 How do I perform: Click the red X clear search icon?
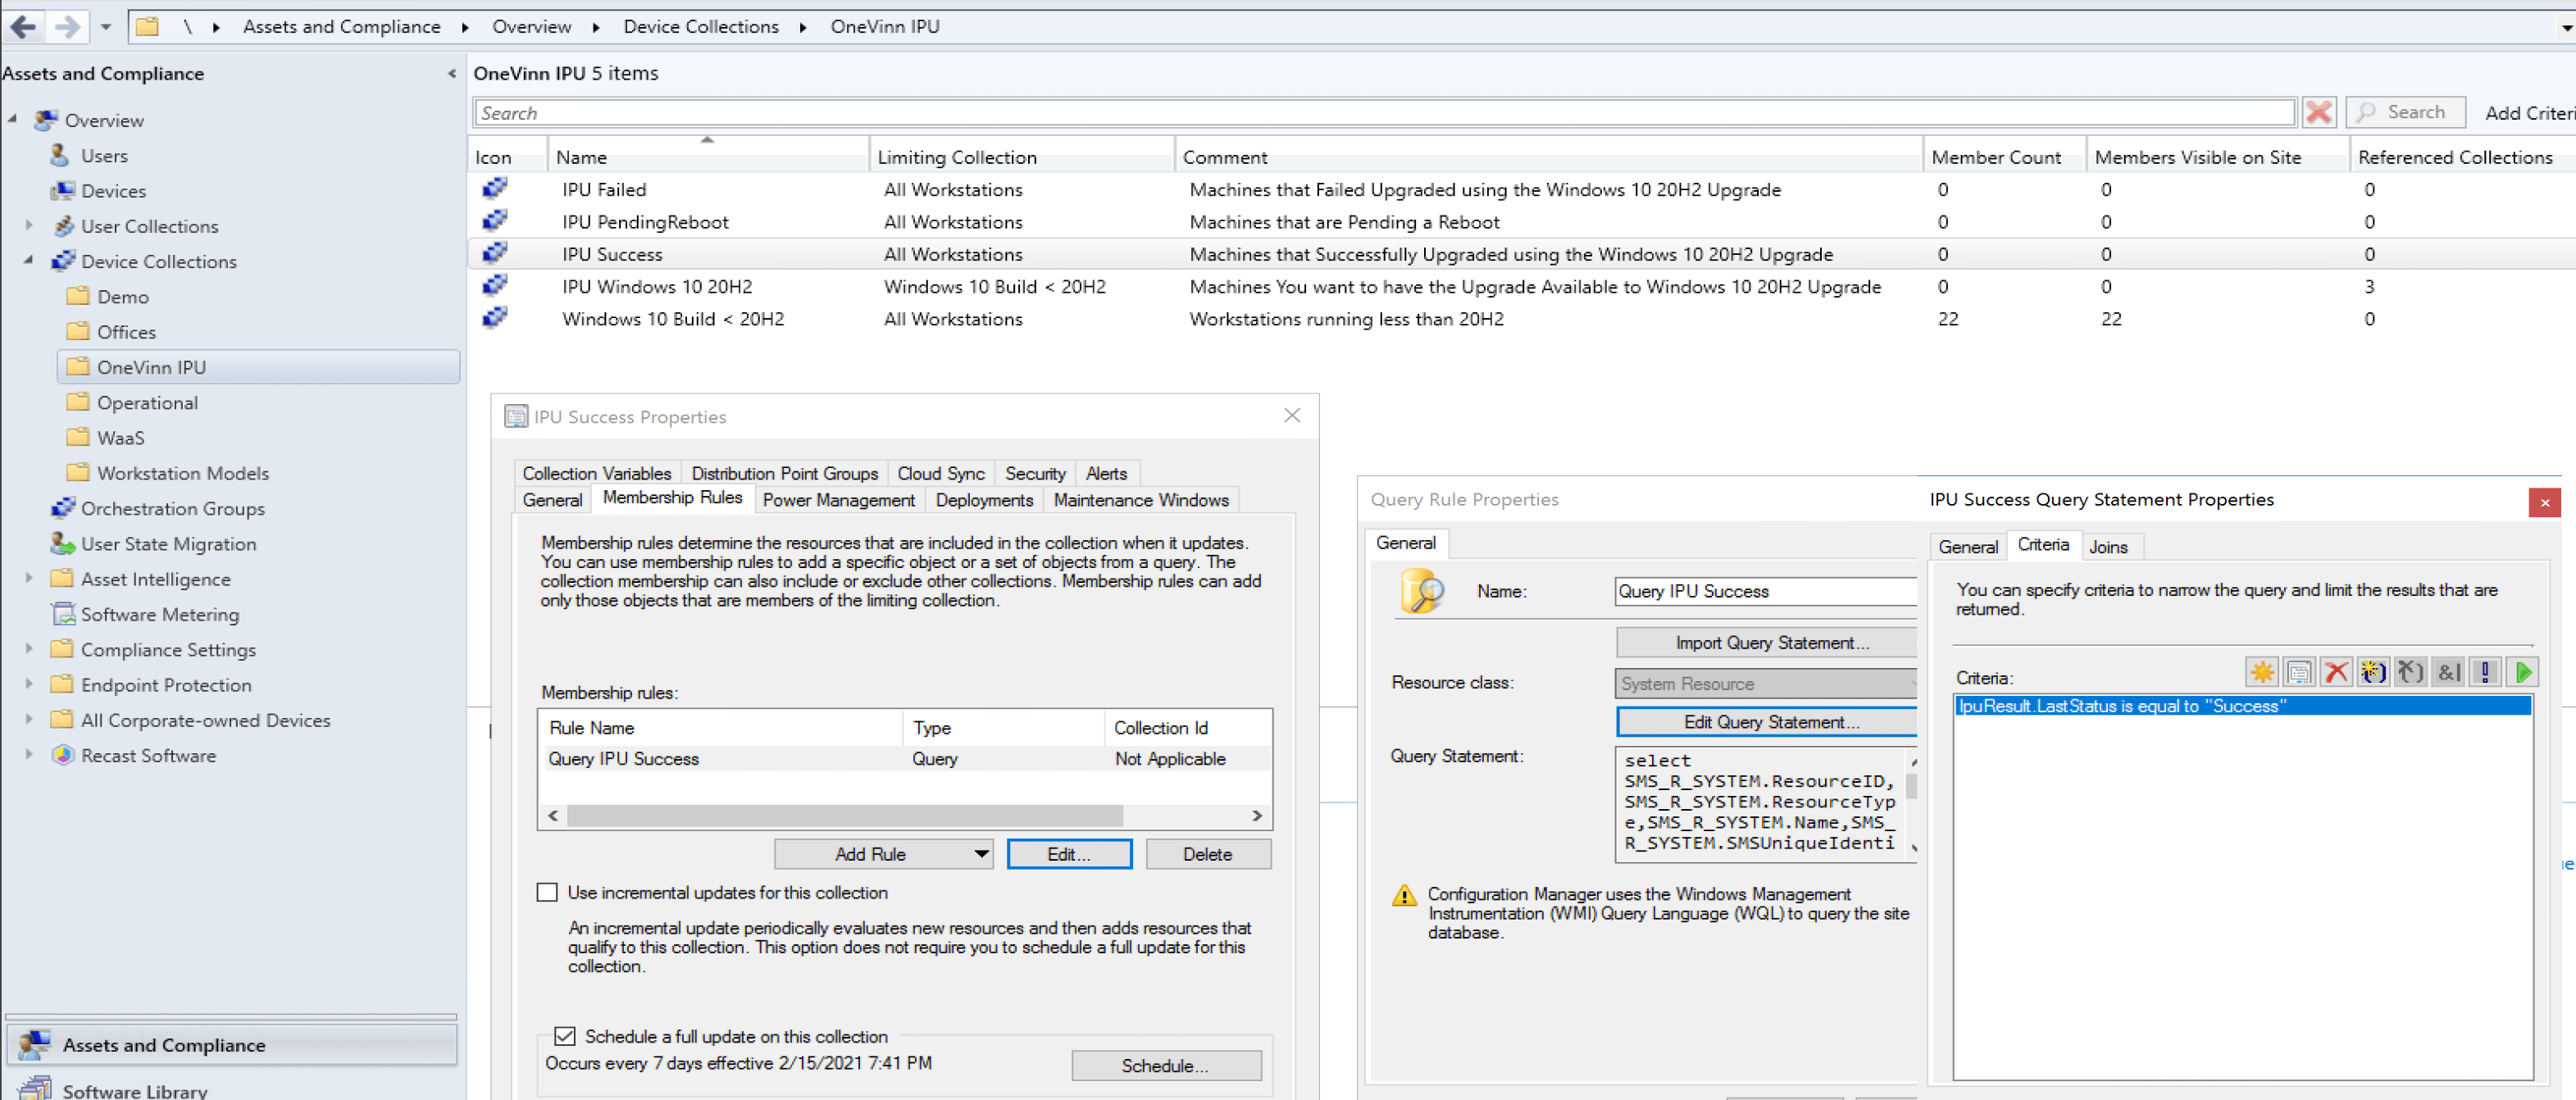(2318, 112)
